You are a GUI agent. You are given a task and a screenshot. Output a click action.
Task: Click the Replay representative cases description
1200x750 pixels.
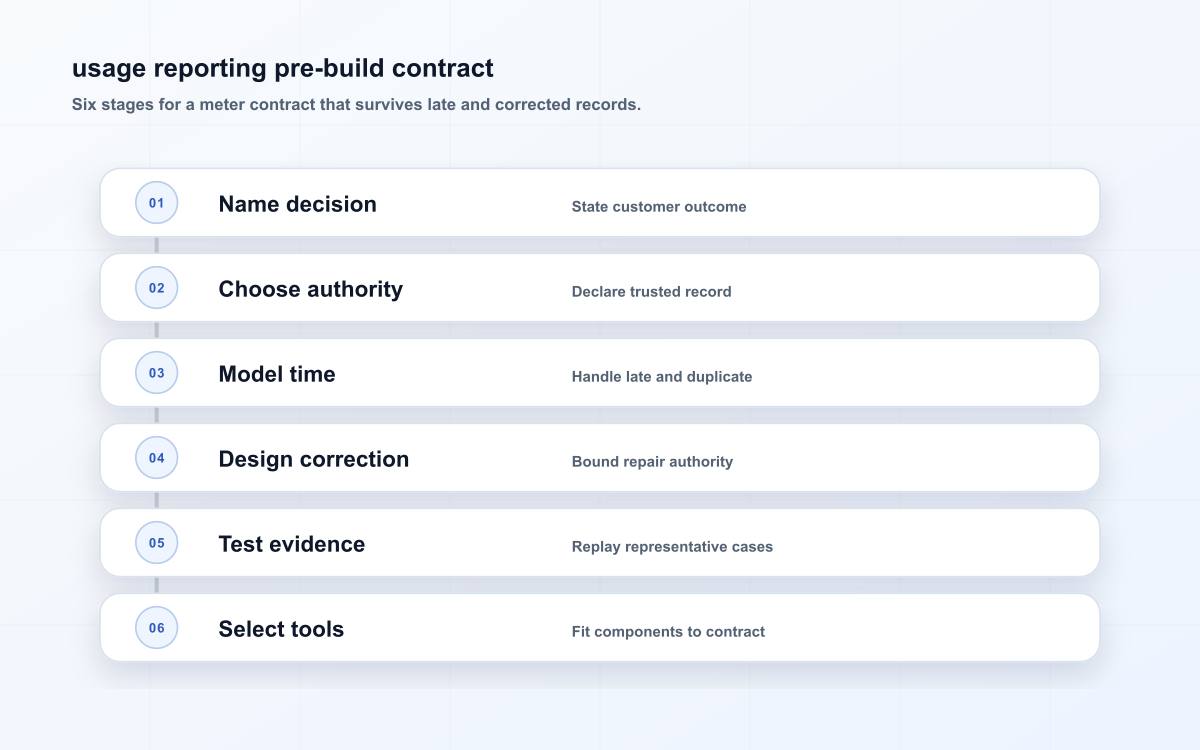coord(672,547)
